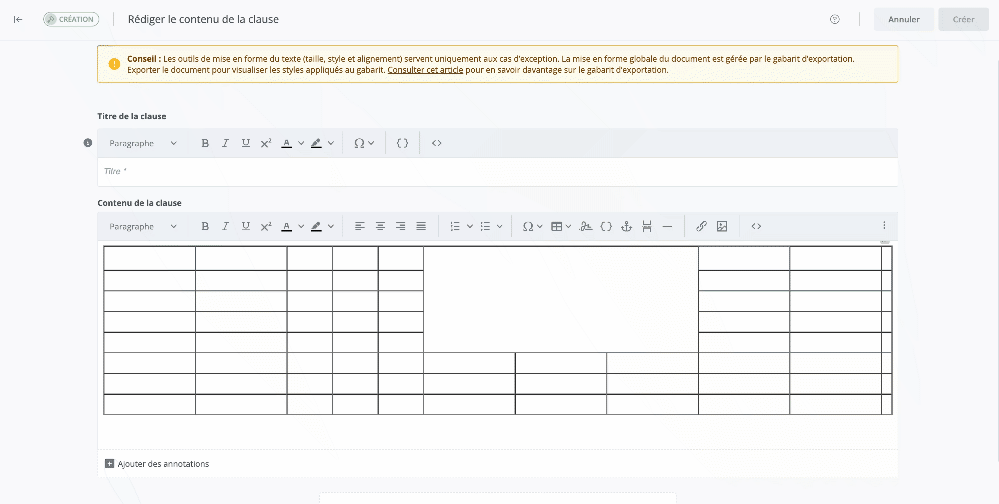Screen dimensions: 999x504
Task: Insert a link in the clause content toolbar
Action: (701, 226)
